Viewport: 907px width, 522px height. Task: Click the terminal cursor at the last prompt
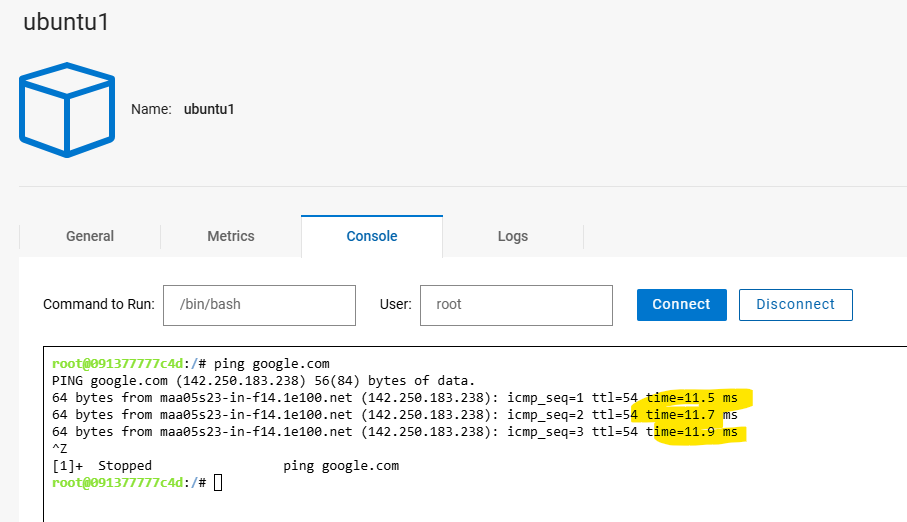(218, 484)
